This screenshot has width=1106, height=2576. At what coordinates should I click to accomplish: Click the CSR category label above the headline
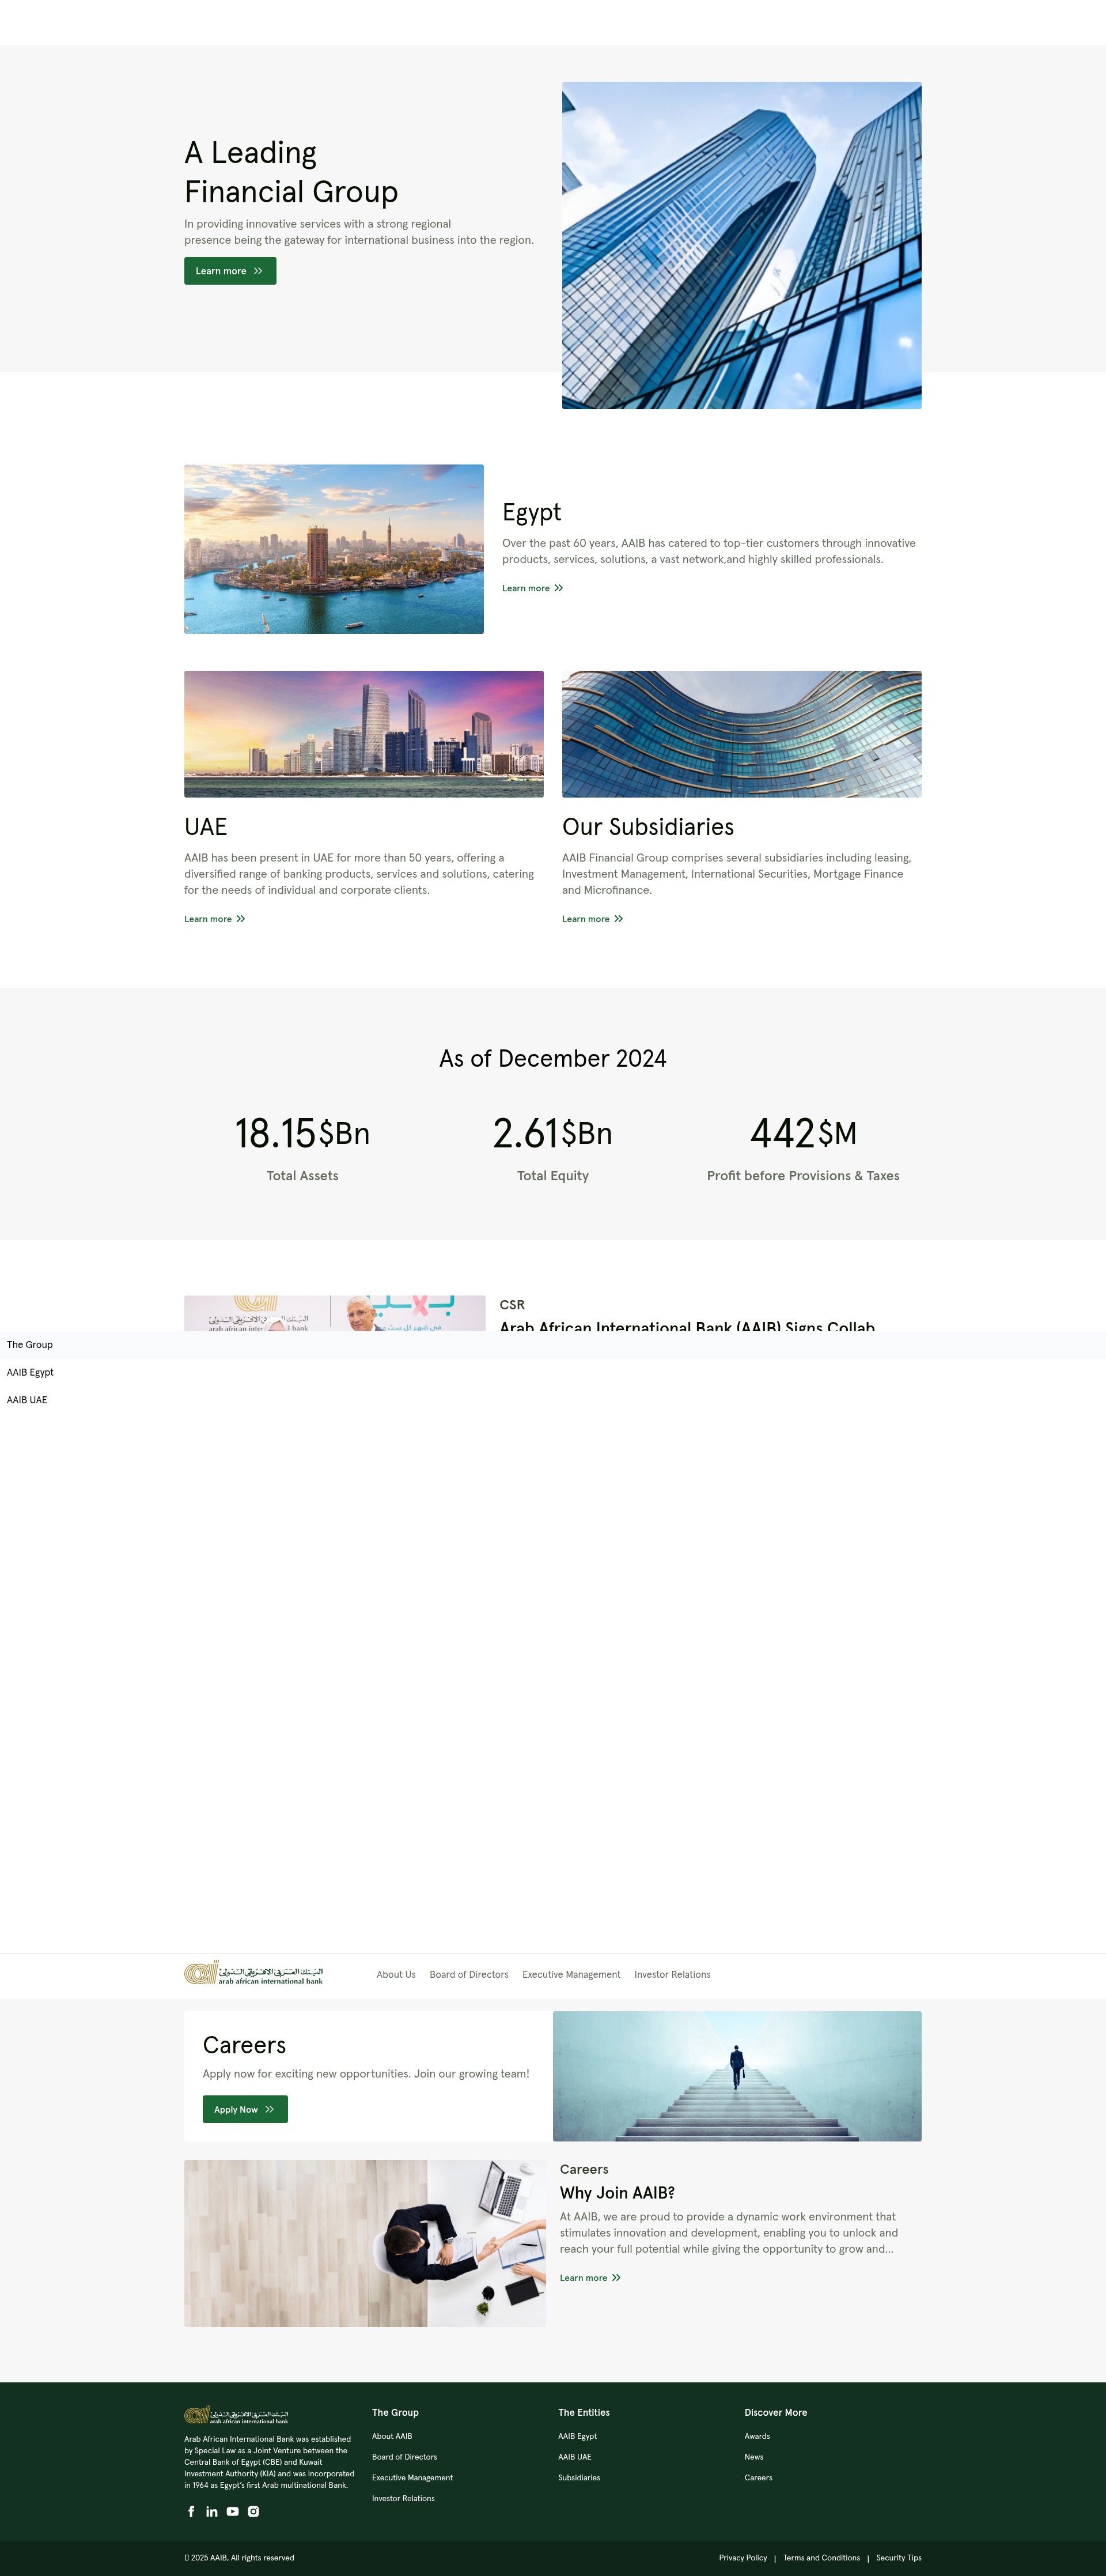[512, 1305]
